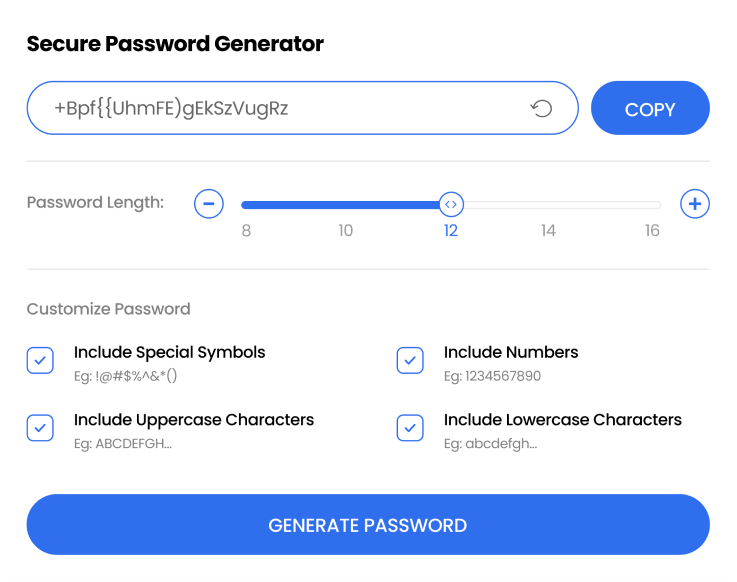This screenshot has height=582, width=737.
Task: Increase password length with plus button
Action: point(695,204)
